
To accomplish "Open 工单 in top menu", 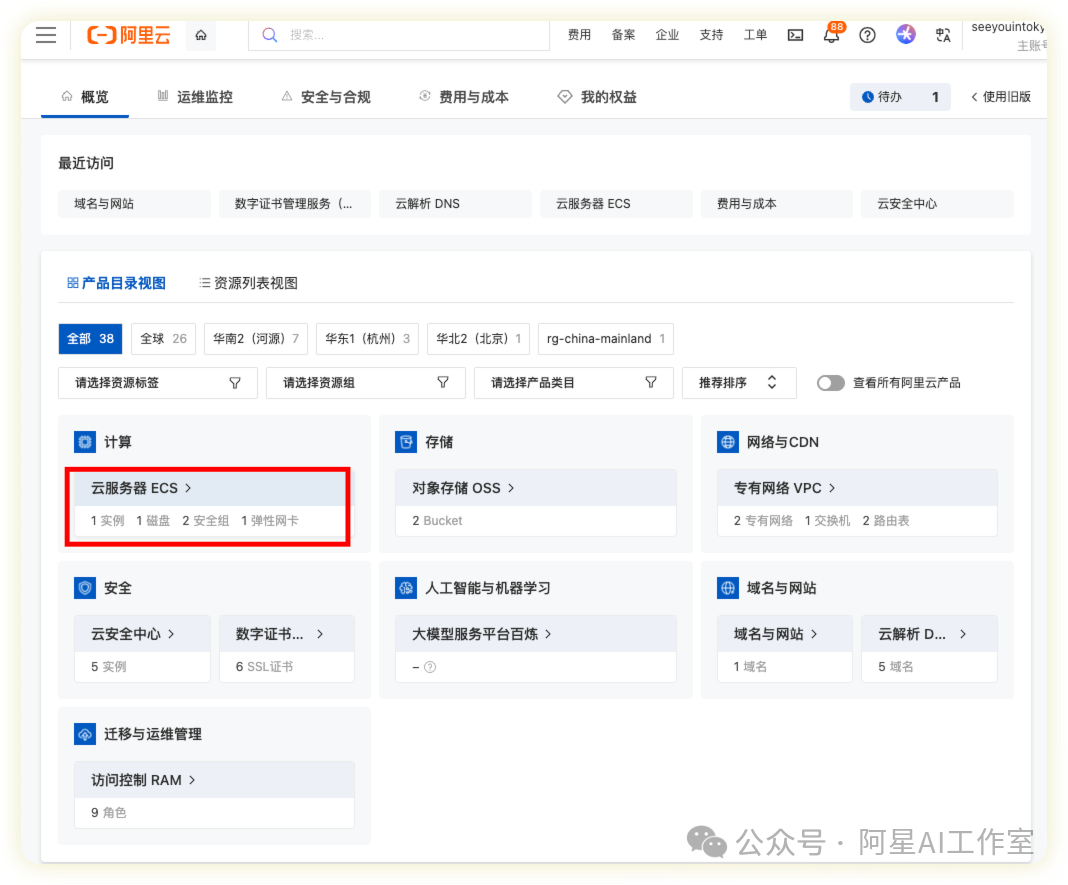I will pyautogui.click(x=755, y=35).
